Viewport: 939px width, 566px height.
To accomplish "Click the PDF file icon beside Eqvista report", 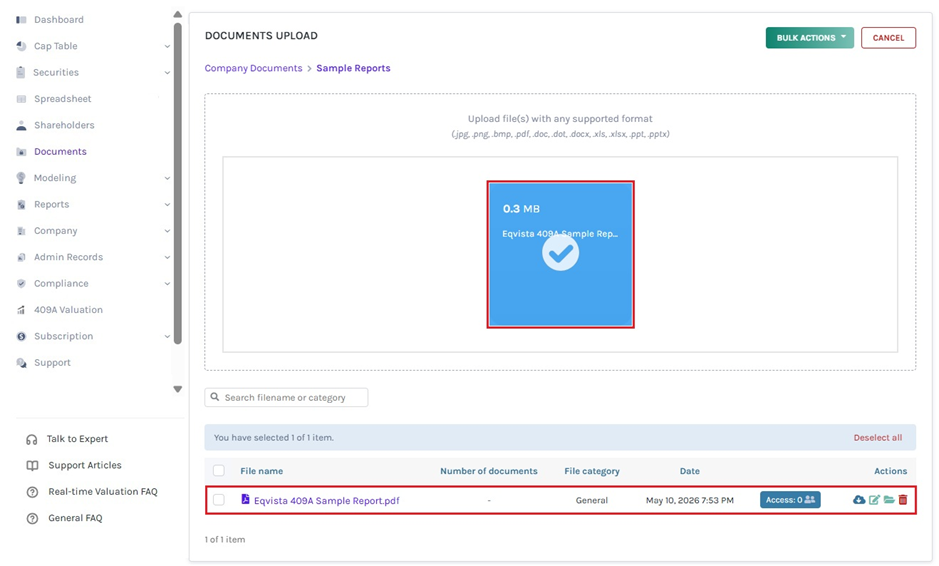I will pyautogui.click(x=246, y=499).
